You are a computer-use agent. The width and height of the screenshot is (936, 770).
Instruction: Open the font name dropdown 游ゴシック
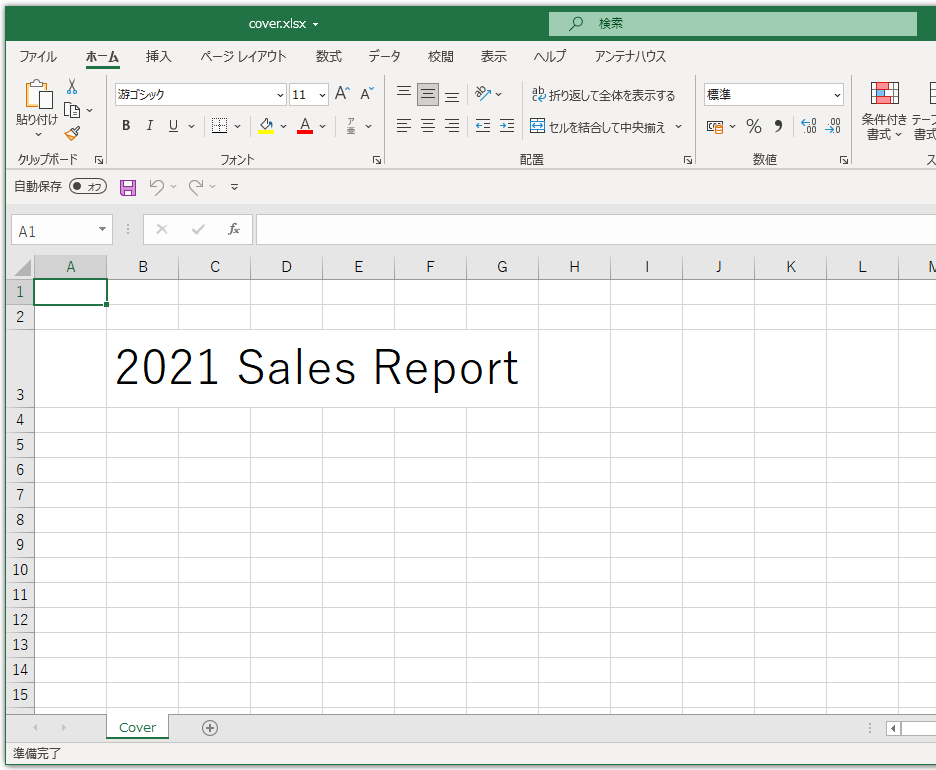pyautogui.click(x=281, y=95)
